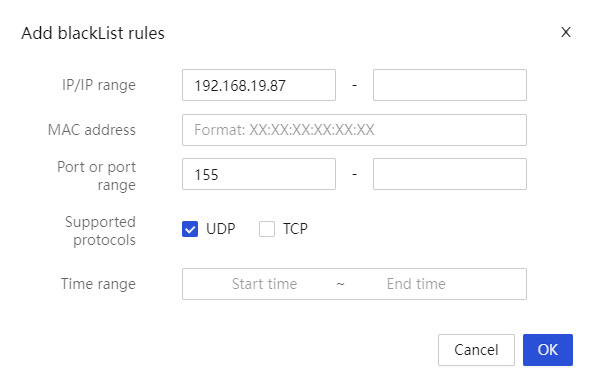Click the Port or port range label
The width and height of the screenshot is (594, 388).
tap(96, 176)
